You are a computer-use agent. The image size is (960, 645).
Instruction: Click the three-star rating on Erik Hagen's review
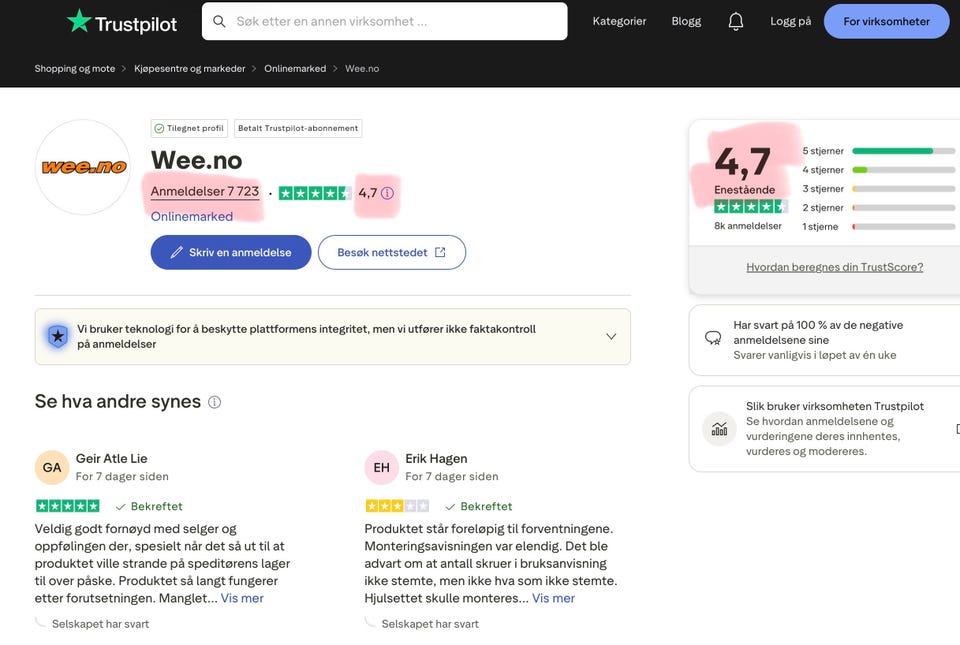tap(397, 506)
